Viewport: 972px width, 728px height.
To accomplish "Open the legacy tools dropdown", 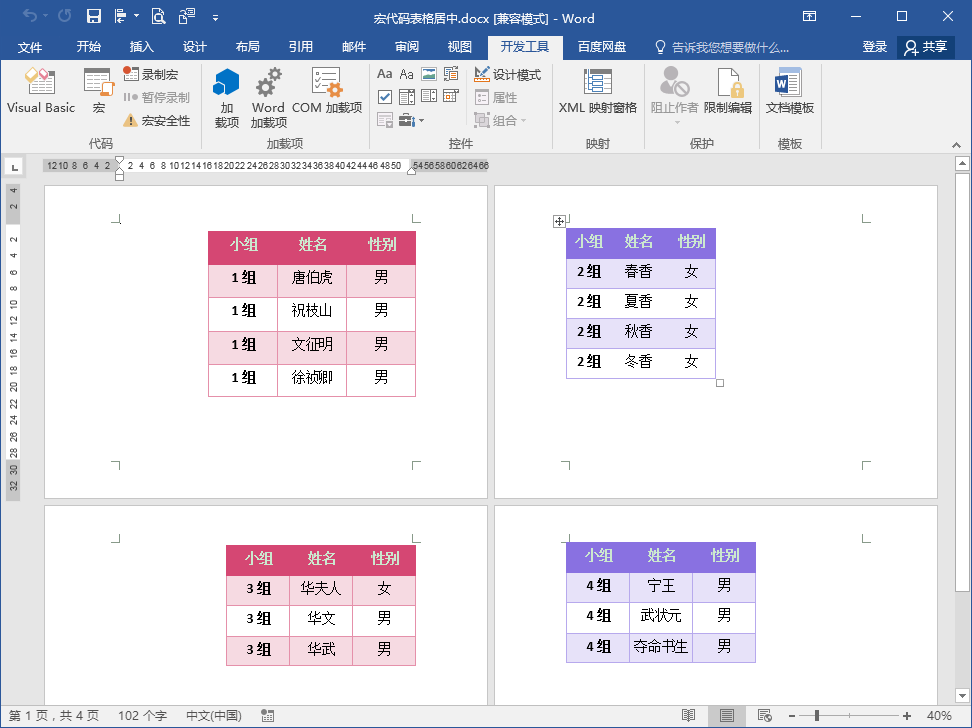I will pyautogui.click(x=412, y=120).
